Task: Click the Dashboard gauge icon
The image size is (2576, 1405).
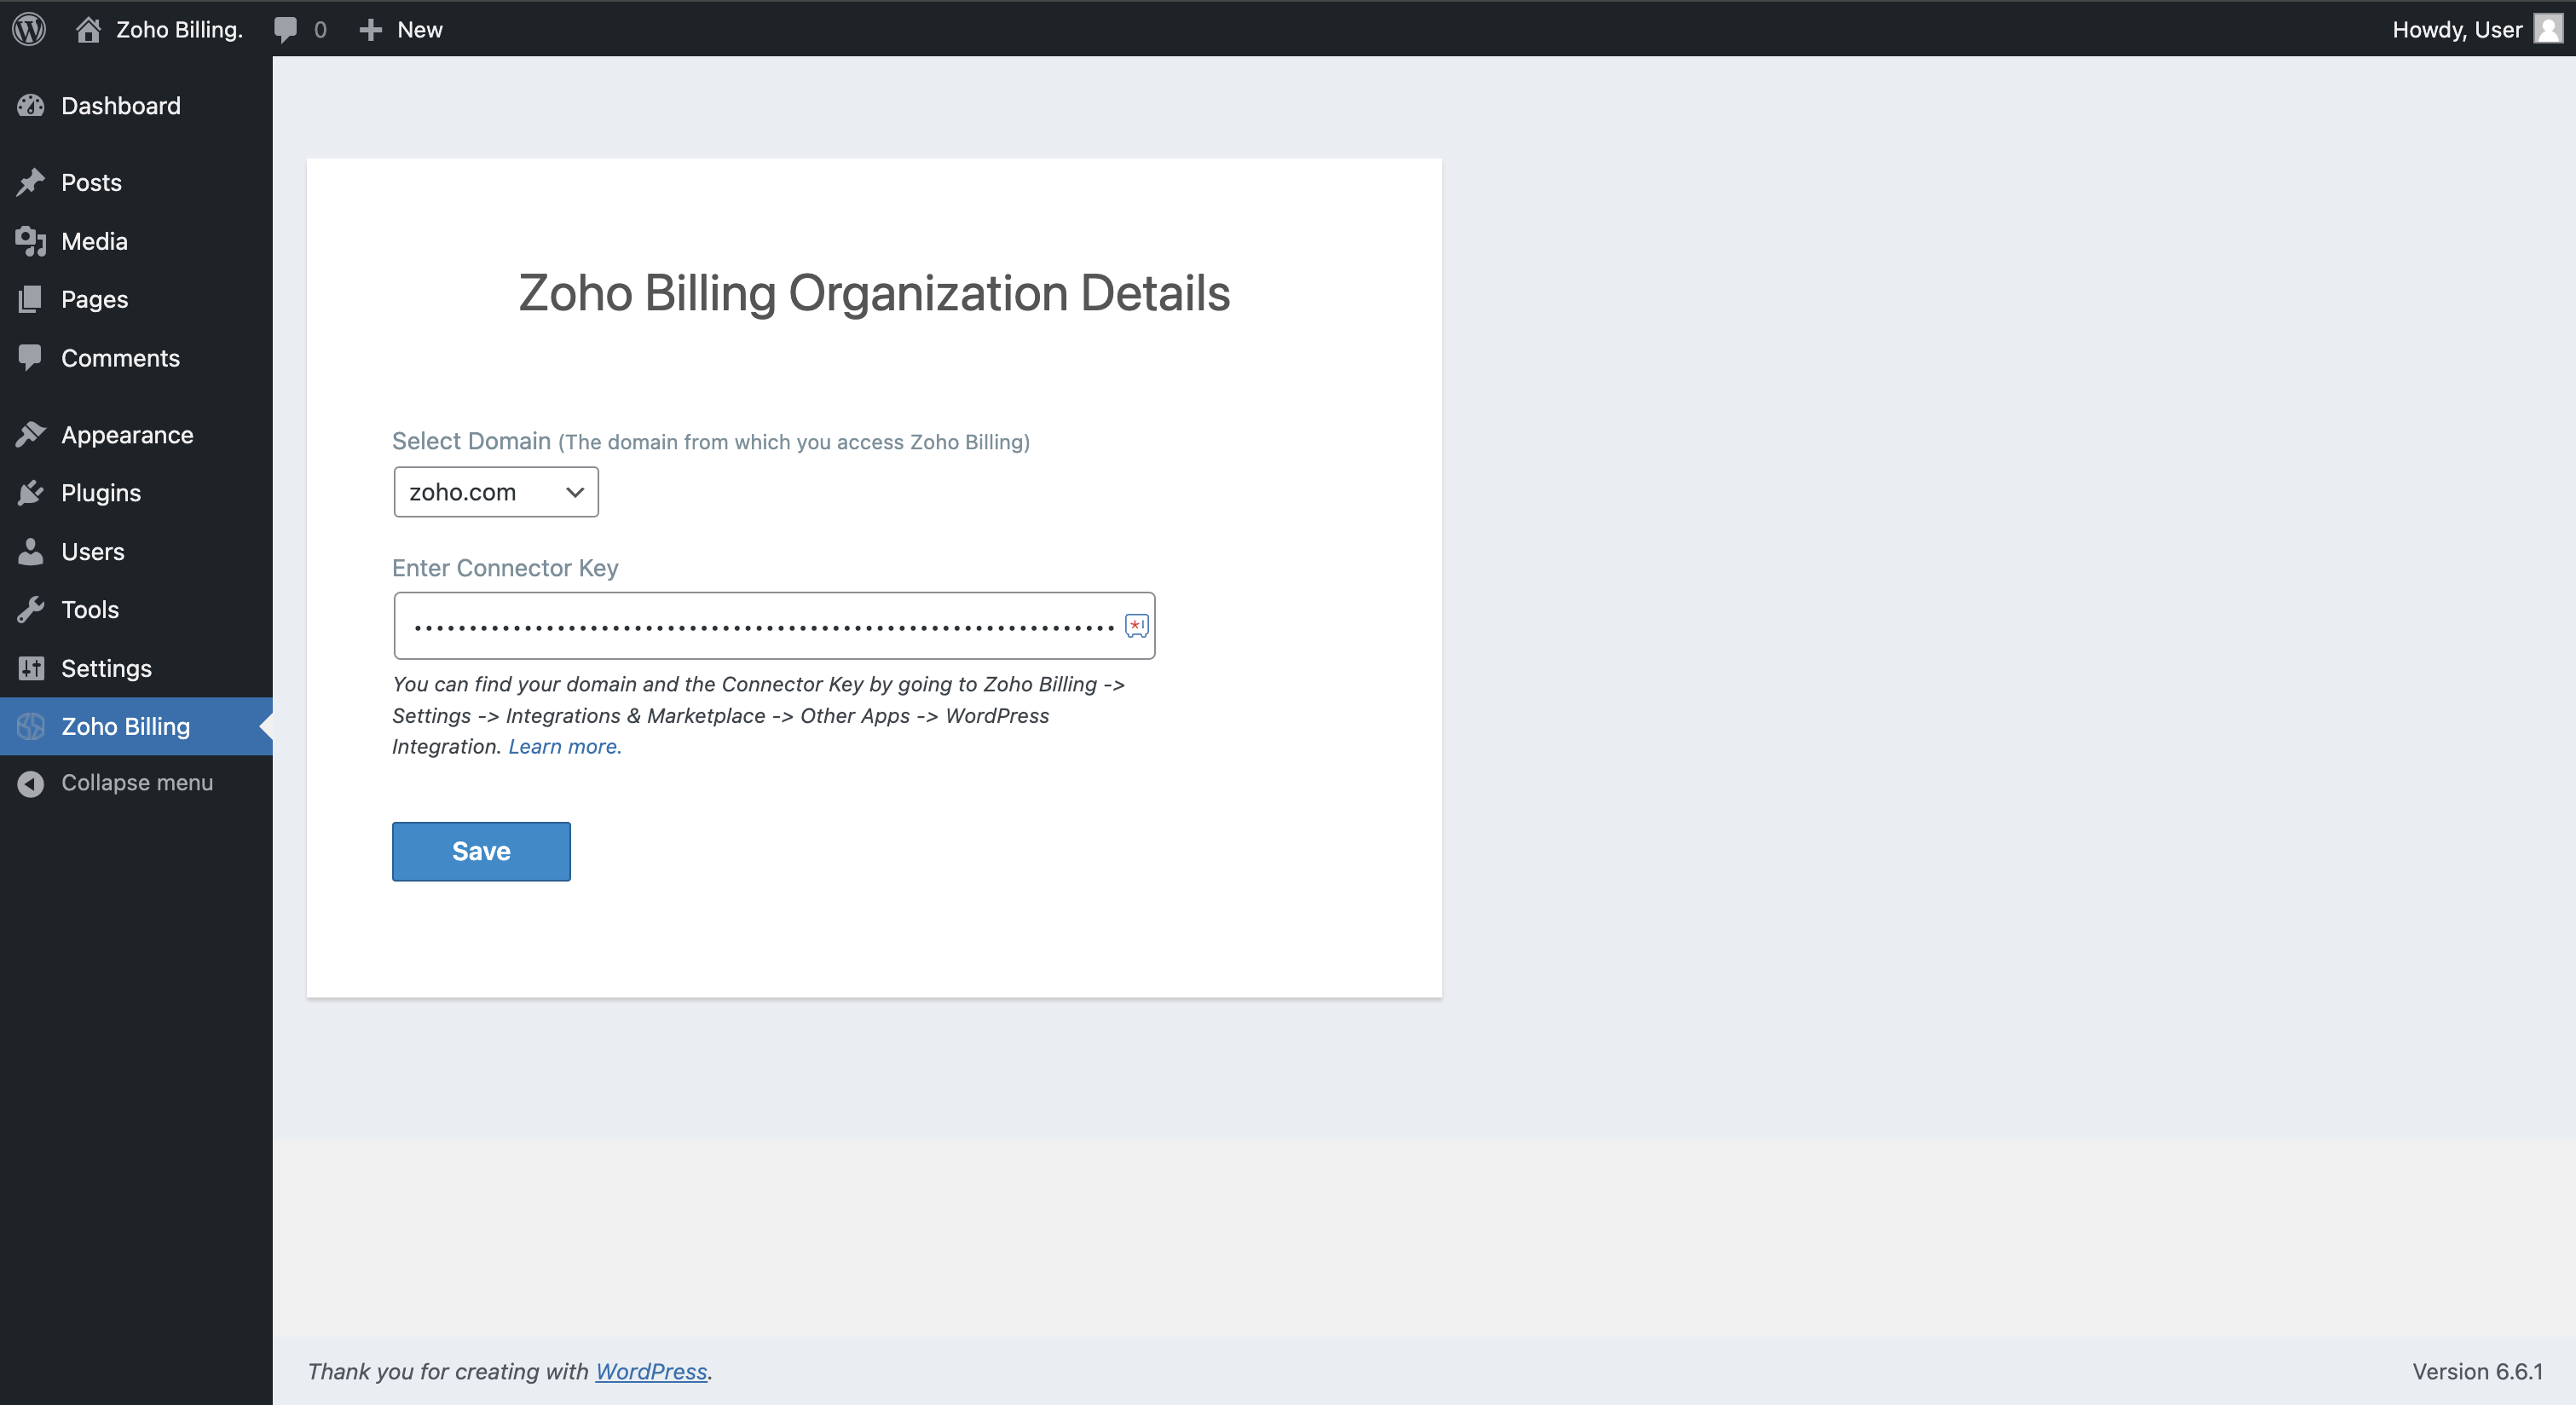Action: click(x=31, y=106)
